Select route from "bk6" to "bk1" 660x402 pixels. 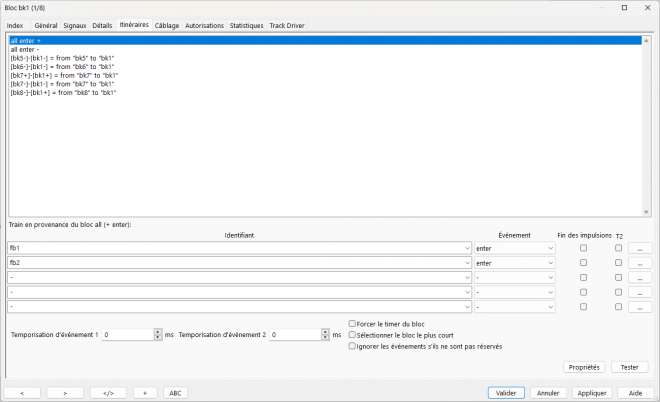pyautogui.click(x=325, y=67)
